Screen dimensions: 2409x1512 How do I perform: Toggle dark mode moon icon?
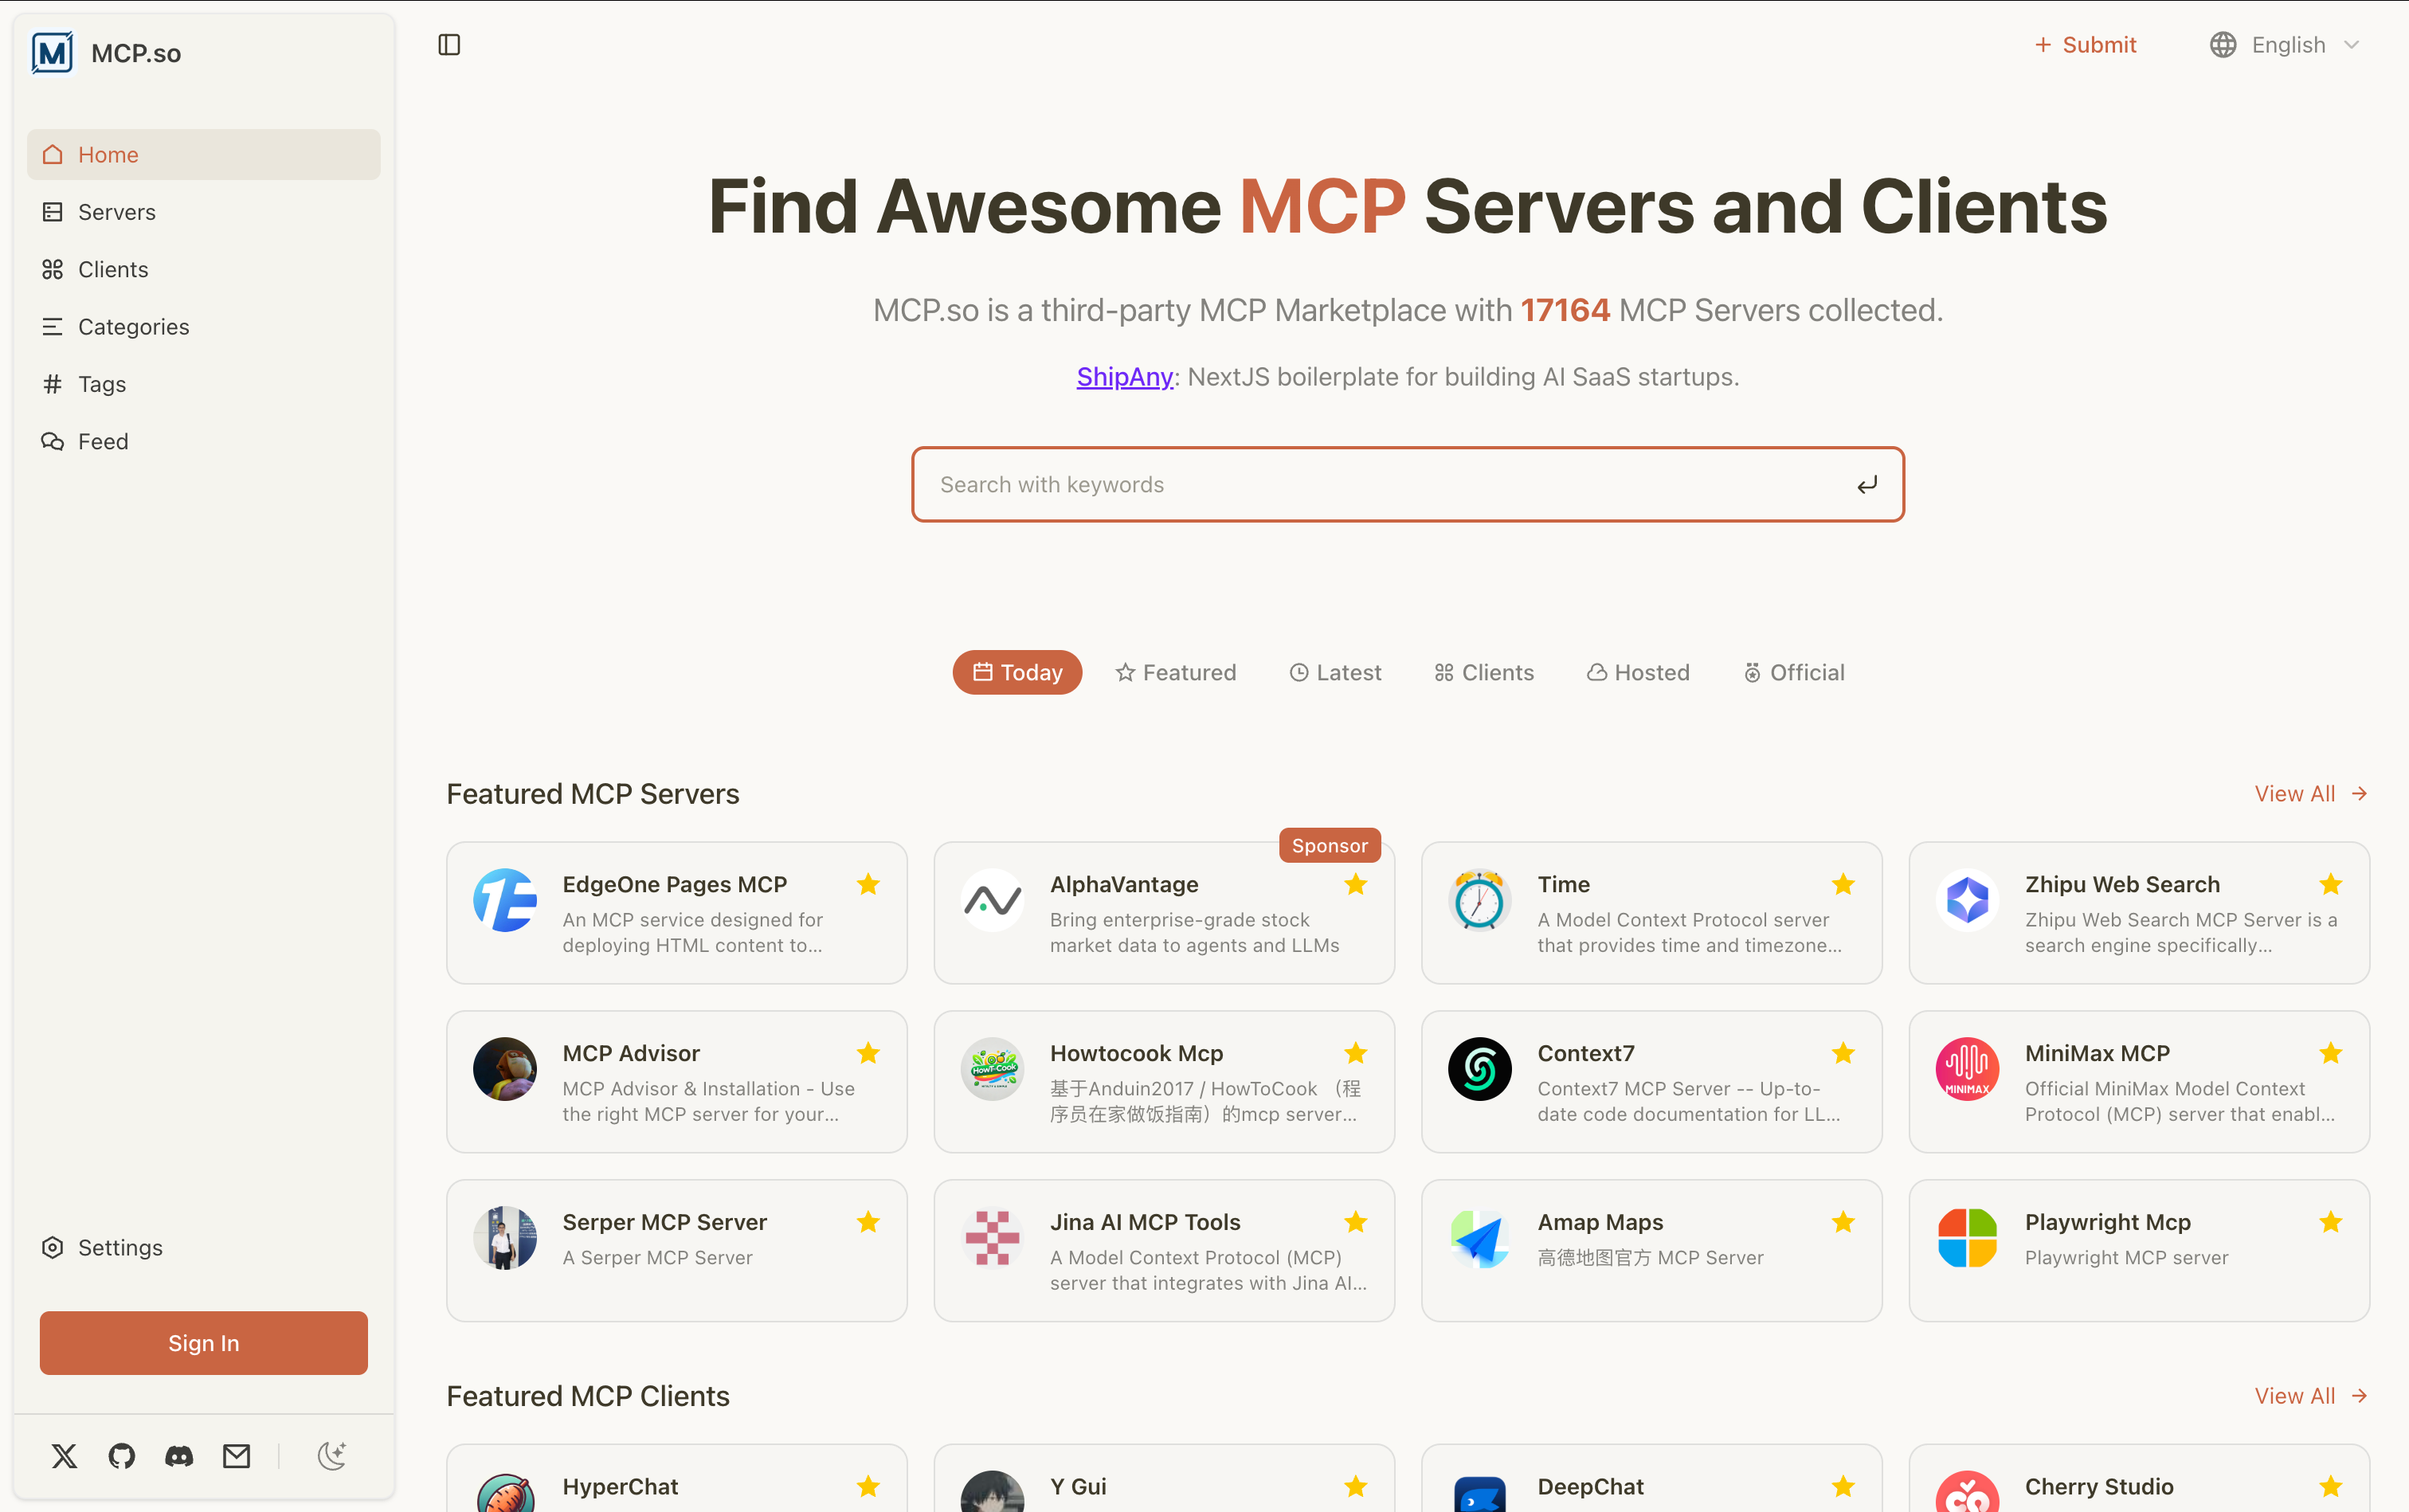point(332,1456)
